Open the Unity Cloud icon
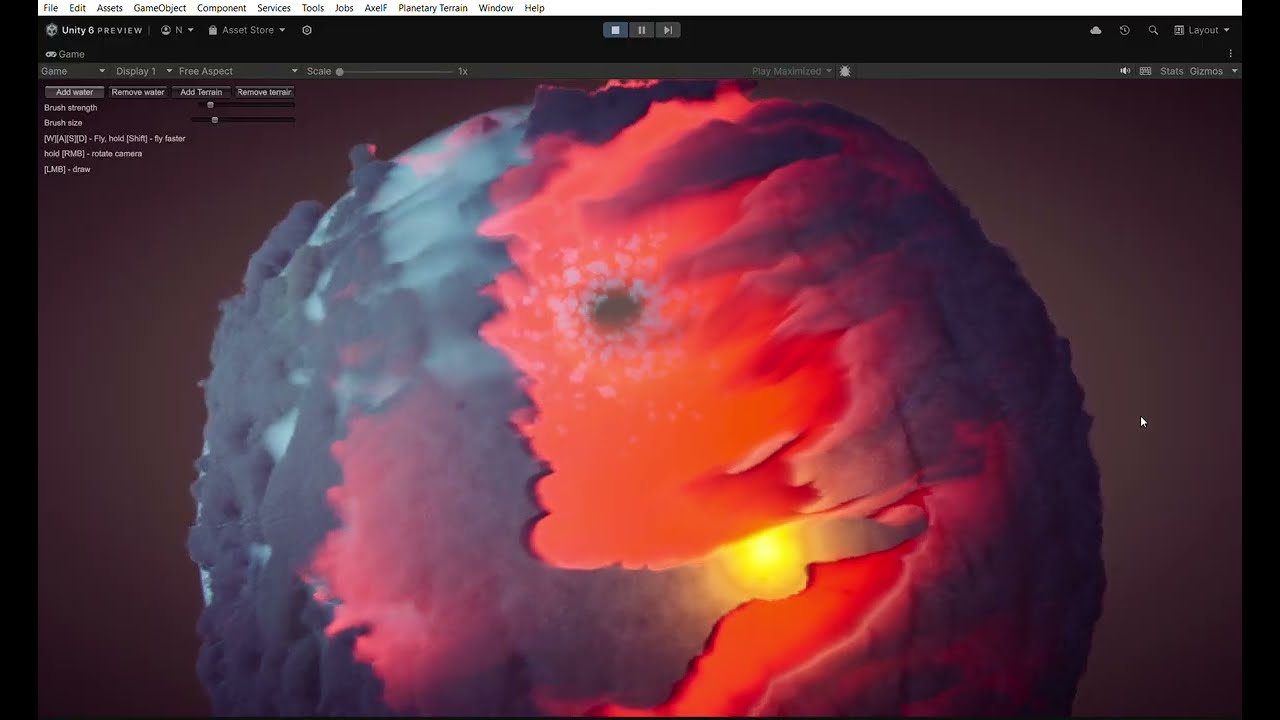Screen dimensions: 1280x720 [x=1096, y=30]
